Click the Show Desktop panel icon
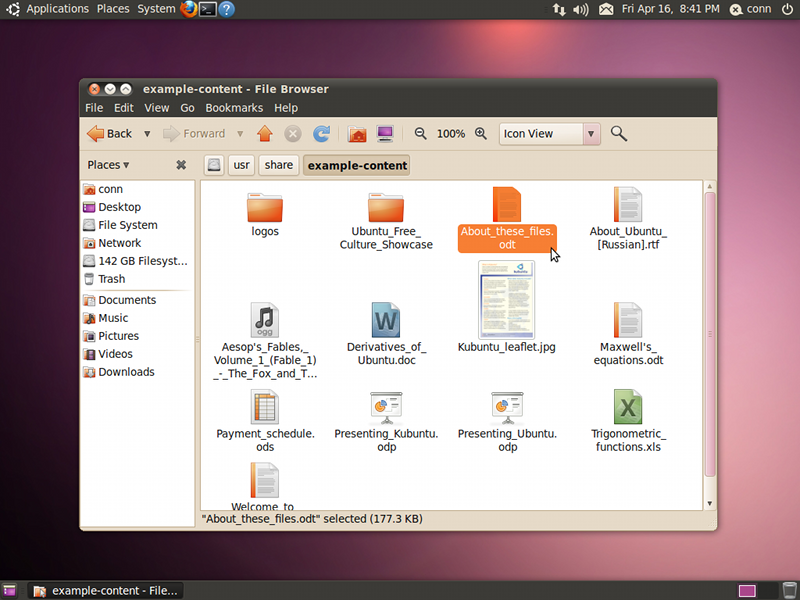 (9, 591)
